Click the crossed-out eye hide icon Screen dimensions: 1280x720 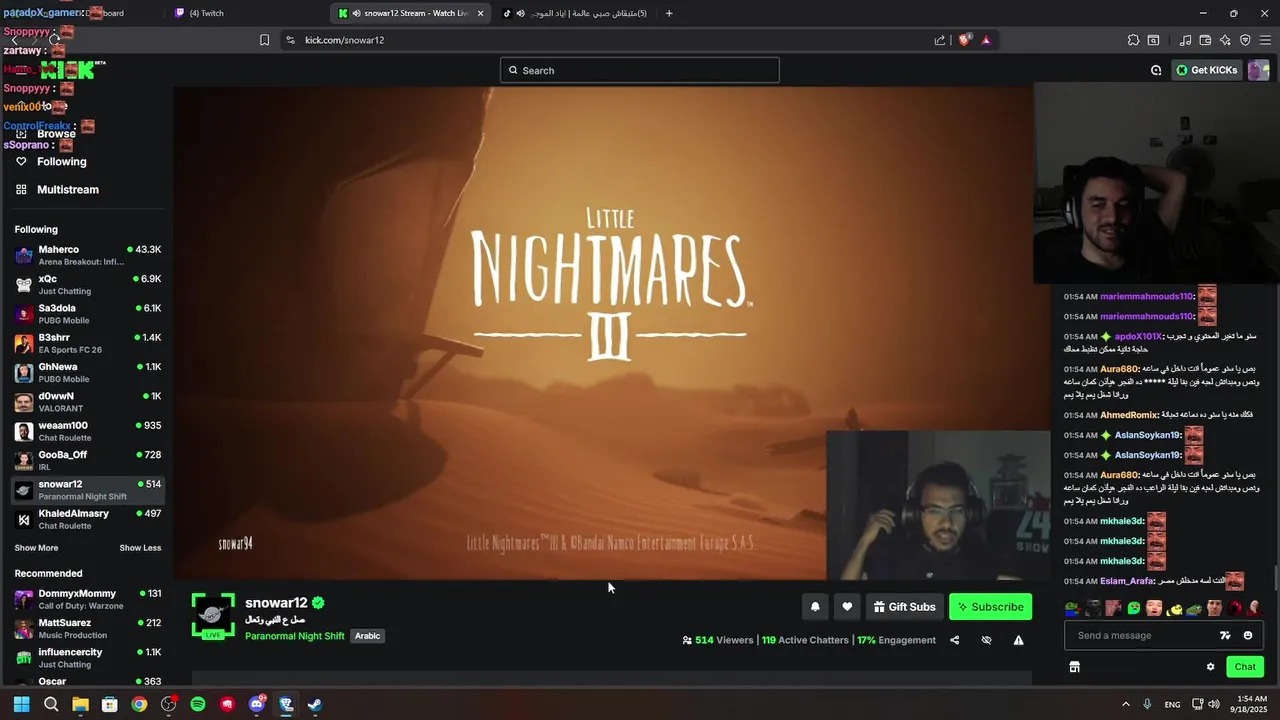[x=986, y=640]
